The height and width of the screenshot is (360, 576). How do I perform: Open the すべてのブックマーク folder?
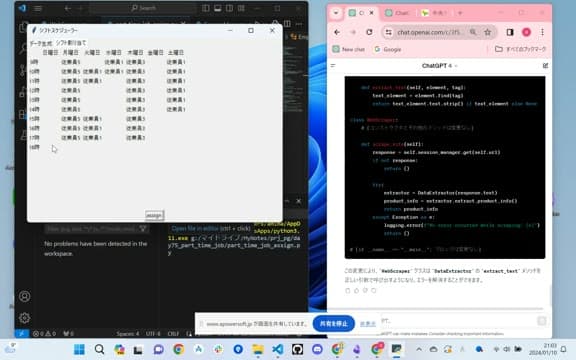coord(521,49)
